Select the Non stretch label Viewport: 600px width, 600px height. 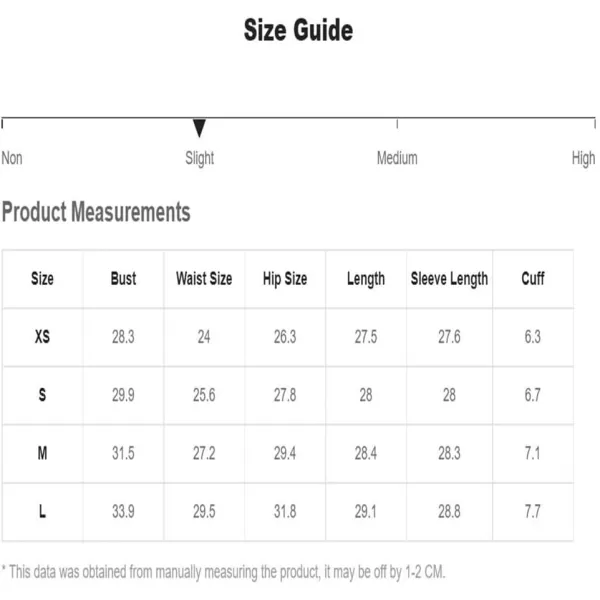pyautogui.click(x=12, y=158)
